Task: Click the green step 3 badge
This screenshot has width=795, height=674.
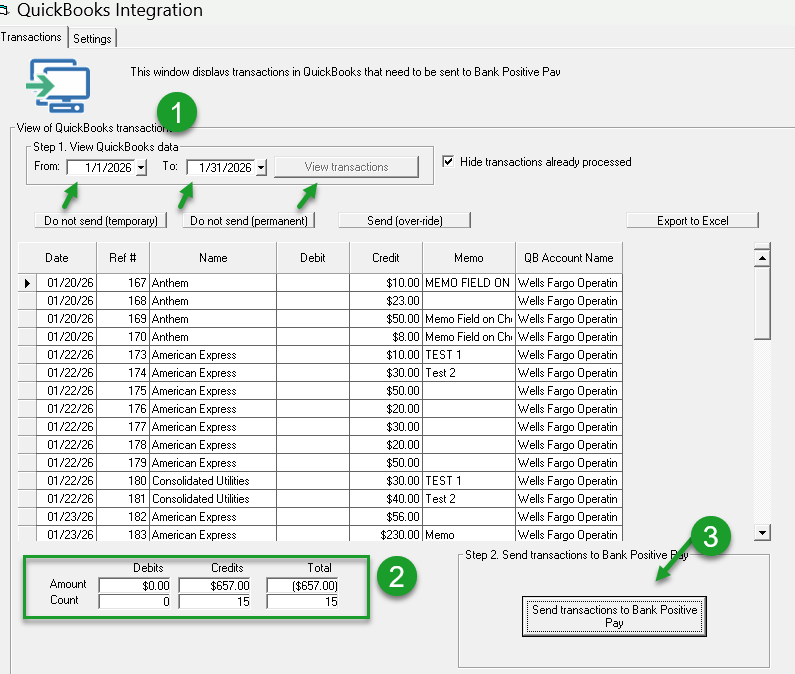Action: click(710, 536)
